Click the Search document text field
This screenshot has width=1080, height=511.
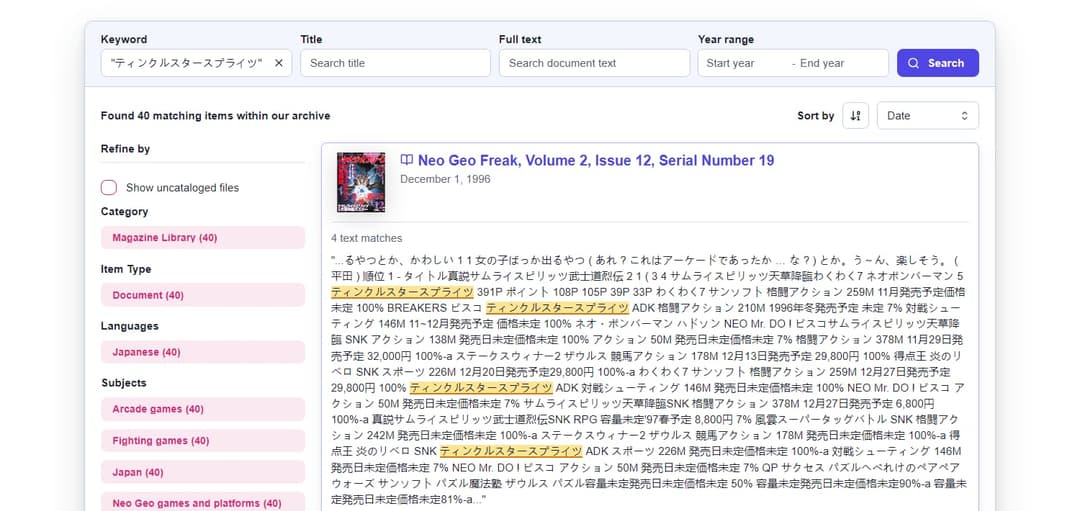594,63
